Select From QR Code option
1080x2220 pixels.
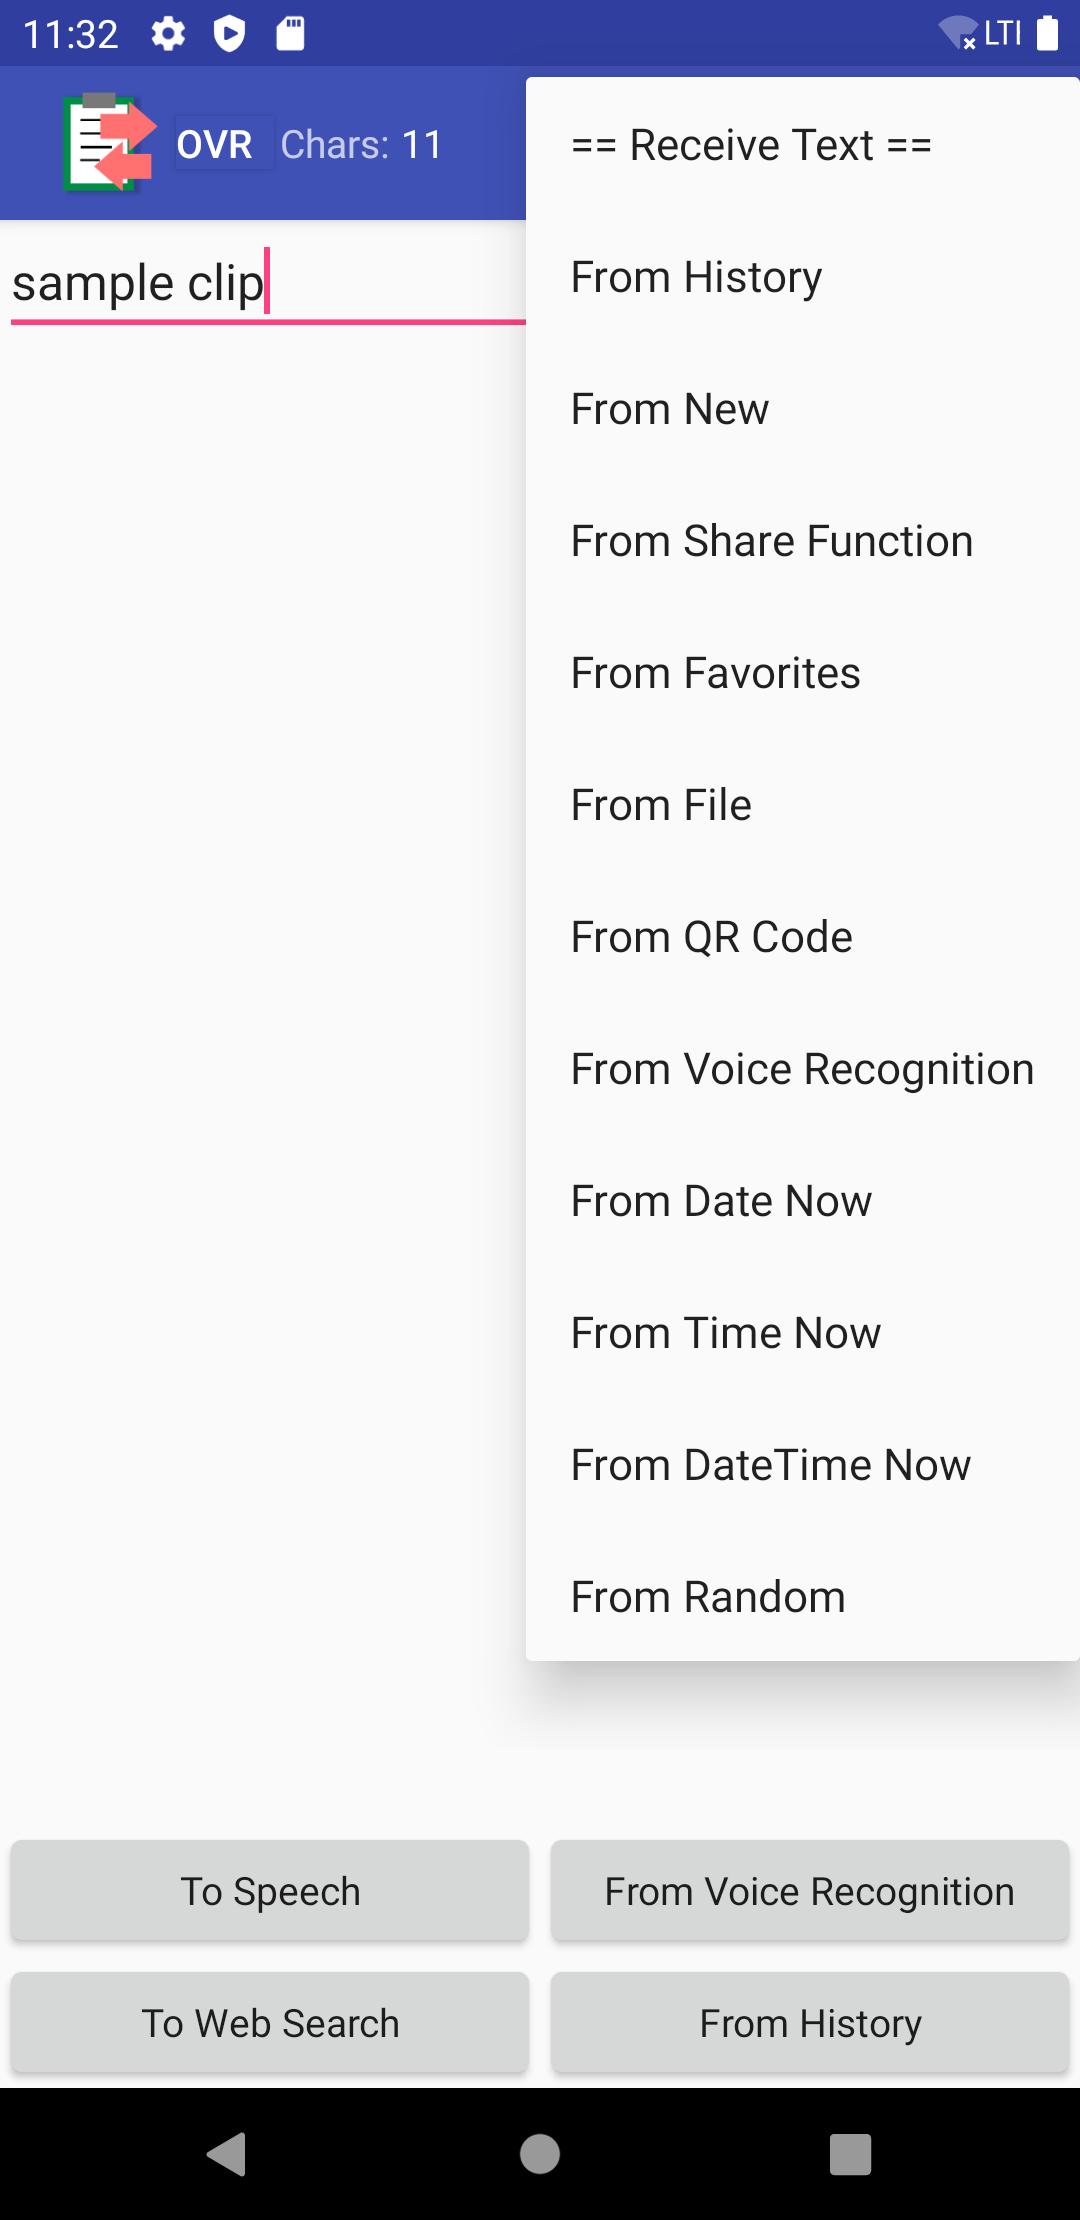coord(803,937)
